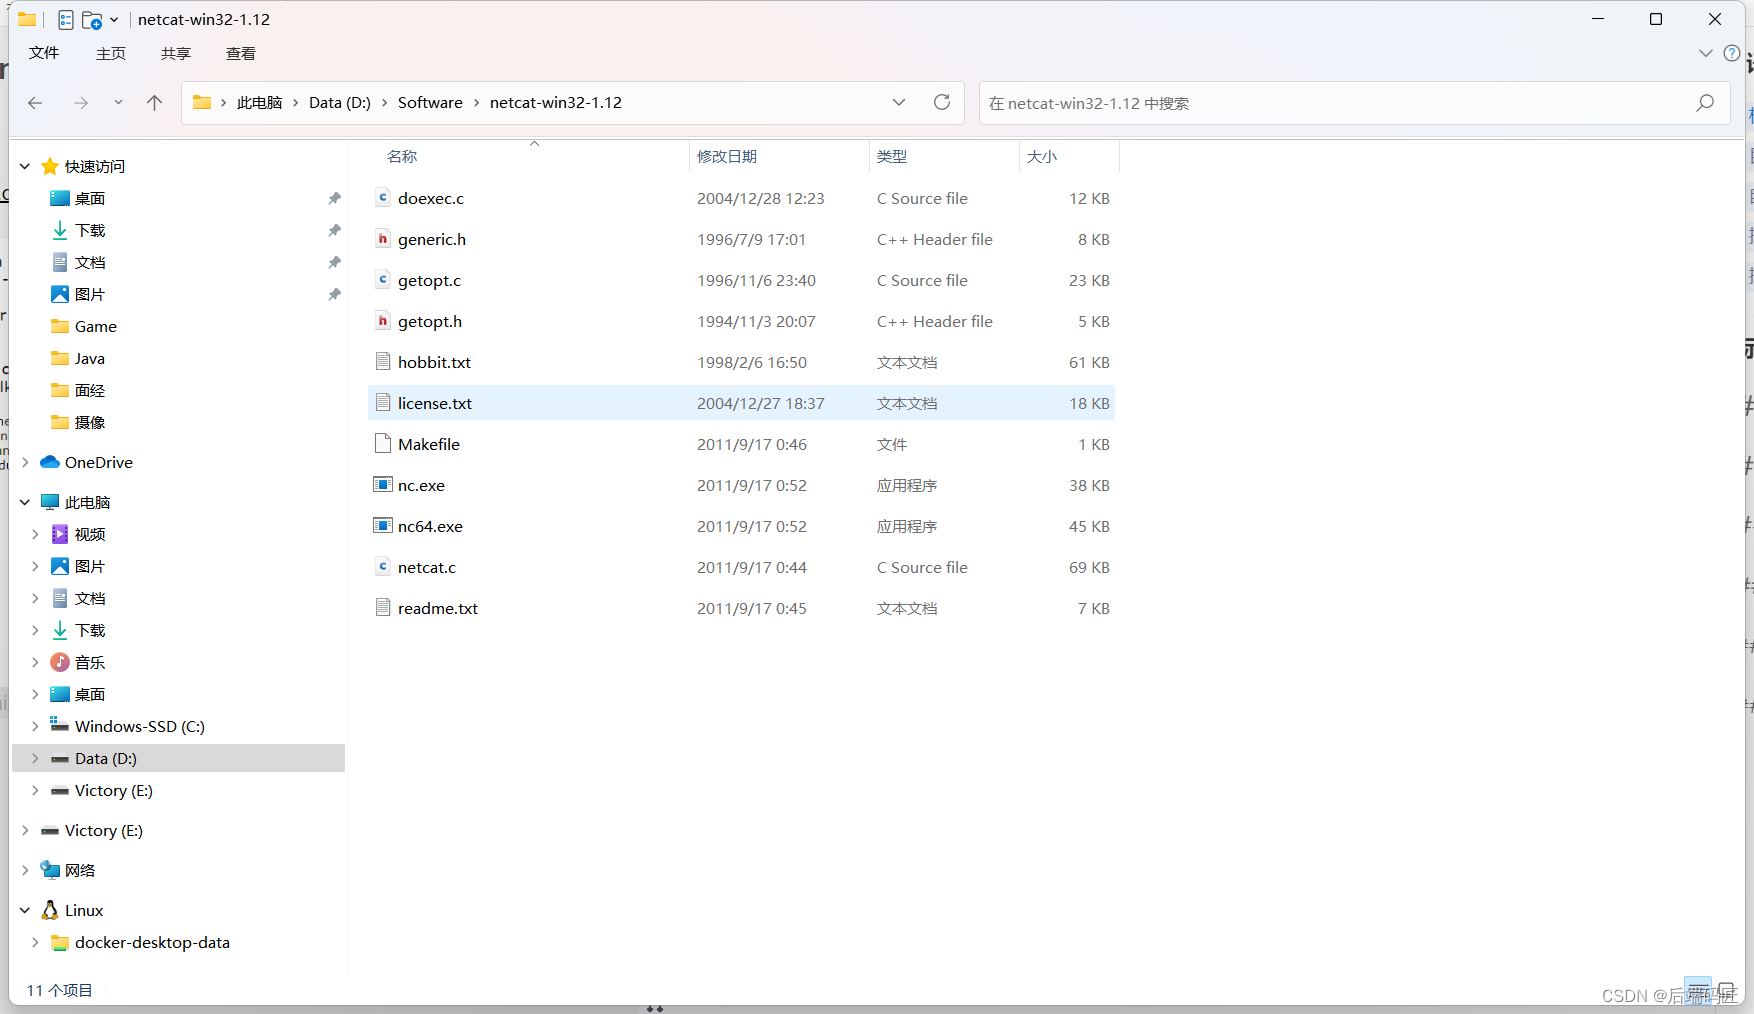The image size is (1754, 1014).
Task: Open the help question mark icon
Action: tap(1732, 53)
